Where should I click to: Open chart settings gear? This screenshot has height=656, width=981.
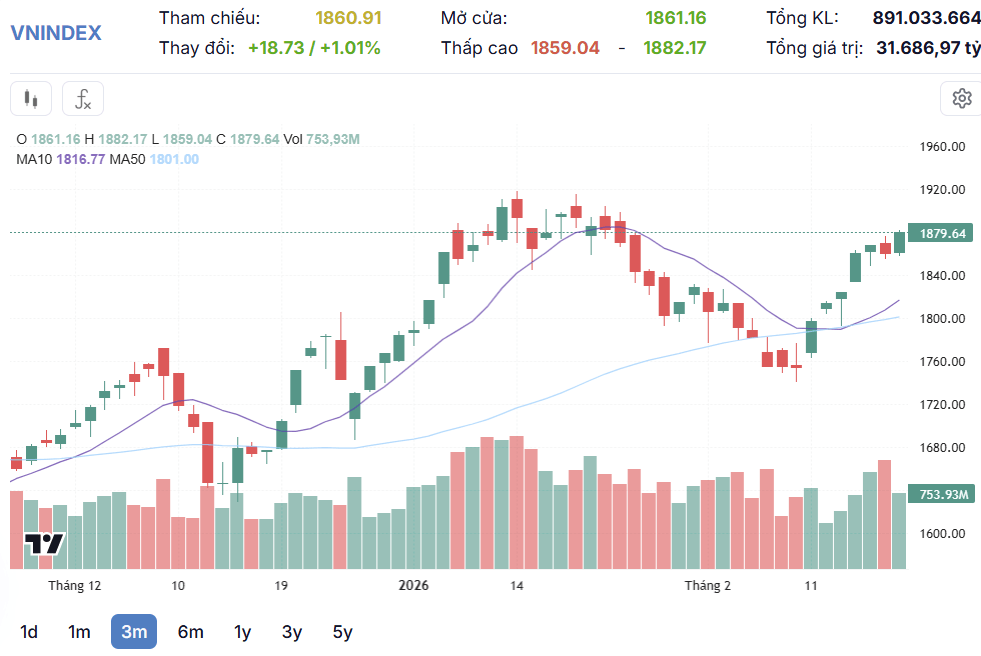coord(961,99)
